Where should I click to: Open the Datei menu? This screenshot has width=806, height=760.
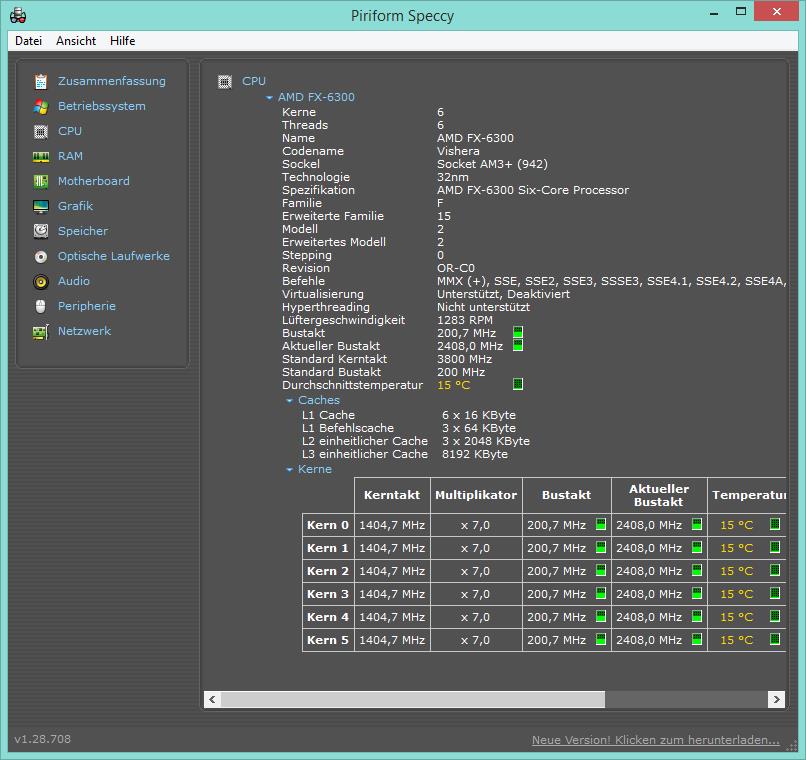point(28,41)
